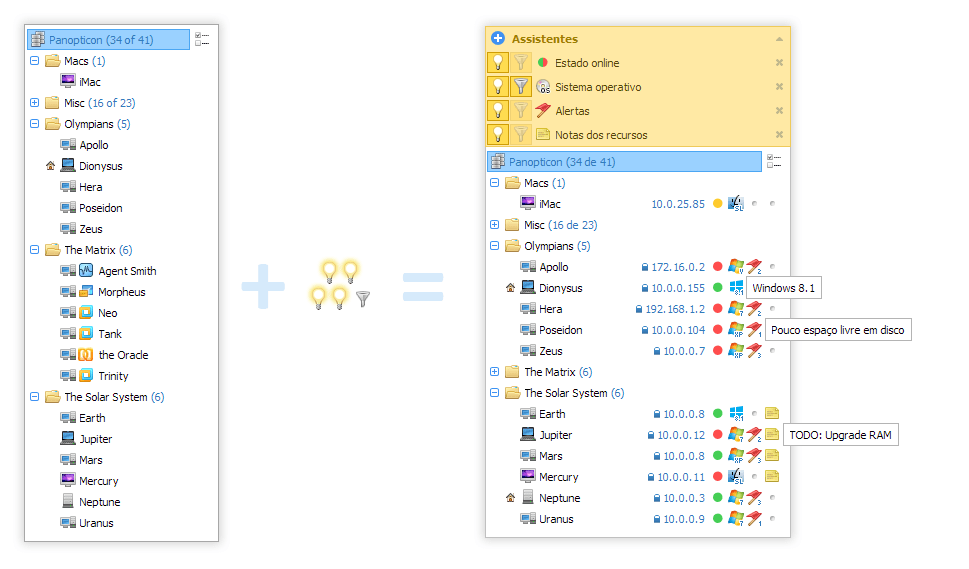This screenshot has width=969, height=569.
Task: Toggle the Sistema operativo filter funnel
Action: pyautogui.click(x=521, y=86)
